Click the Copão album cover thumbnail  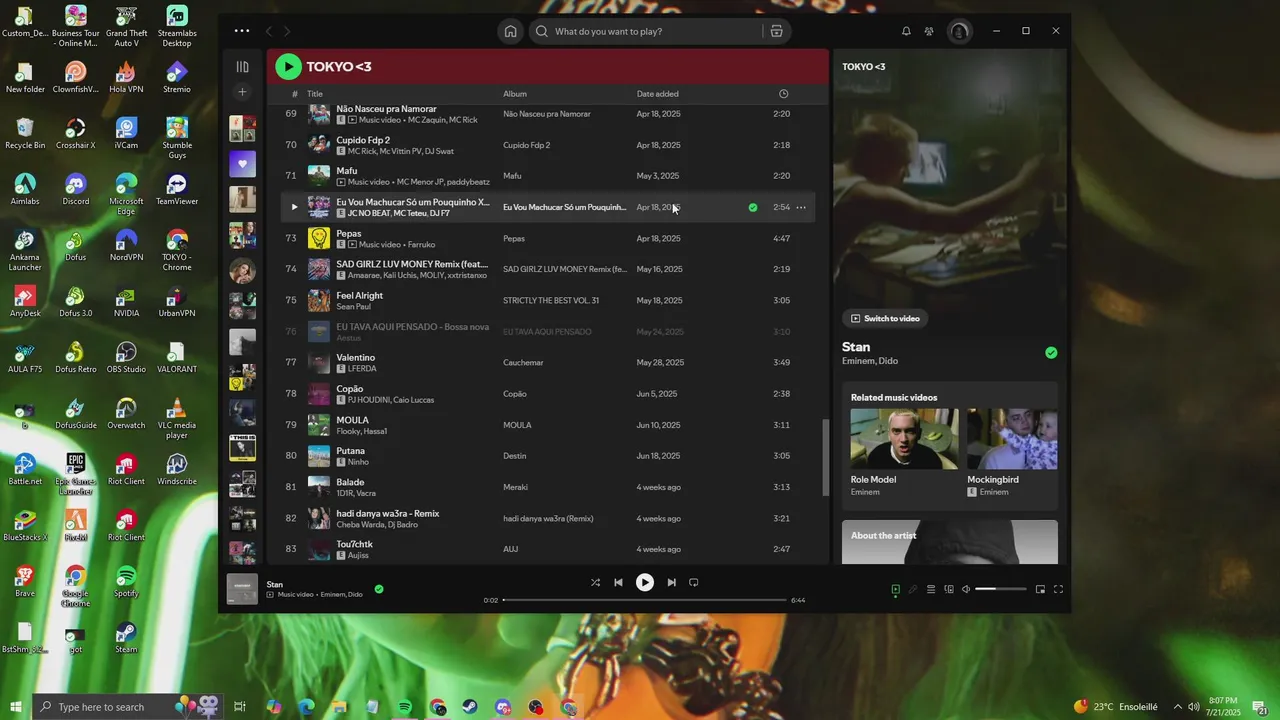coord(319,394)
